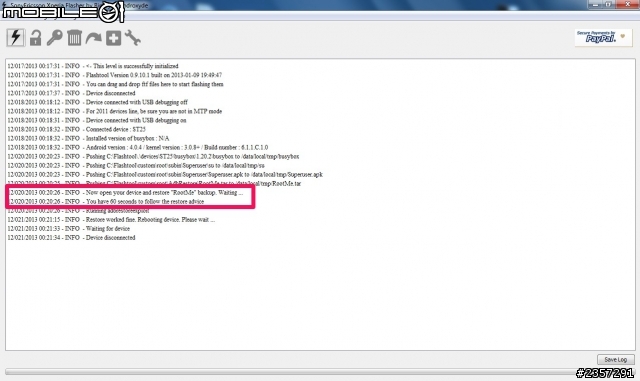Select log line "Flashtool Version 0.9.10.1 built on"
640x381 pixels.
tap(115, 75)
